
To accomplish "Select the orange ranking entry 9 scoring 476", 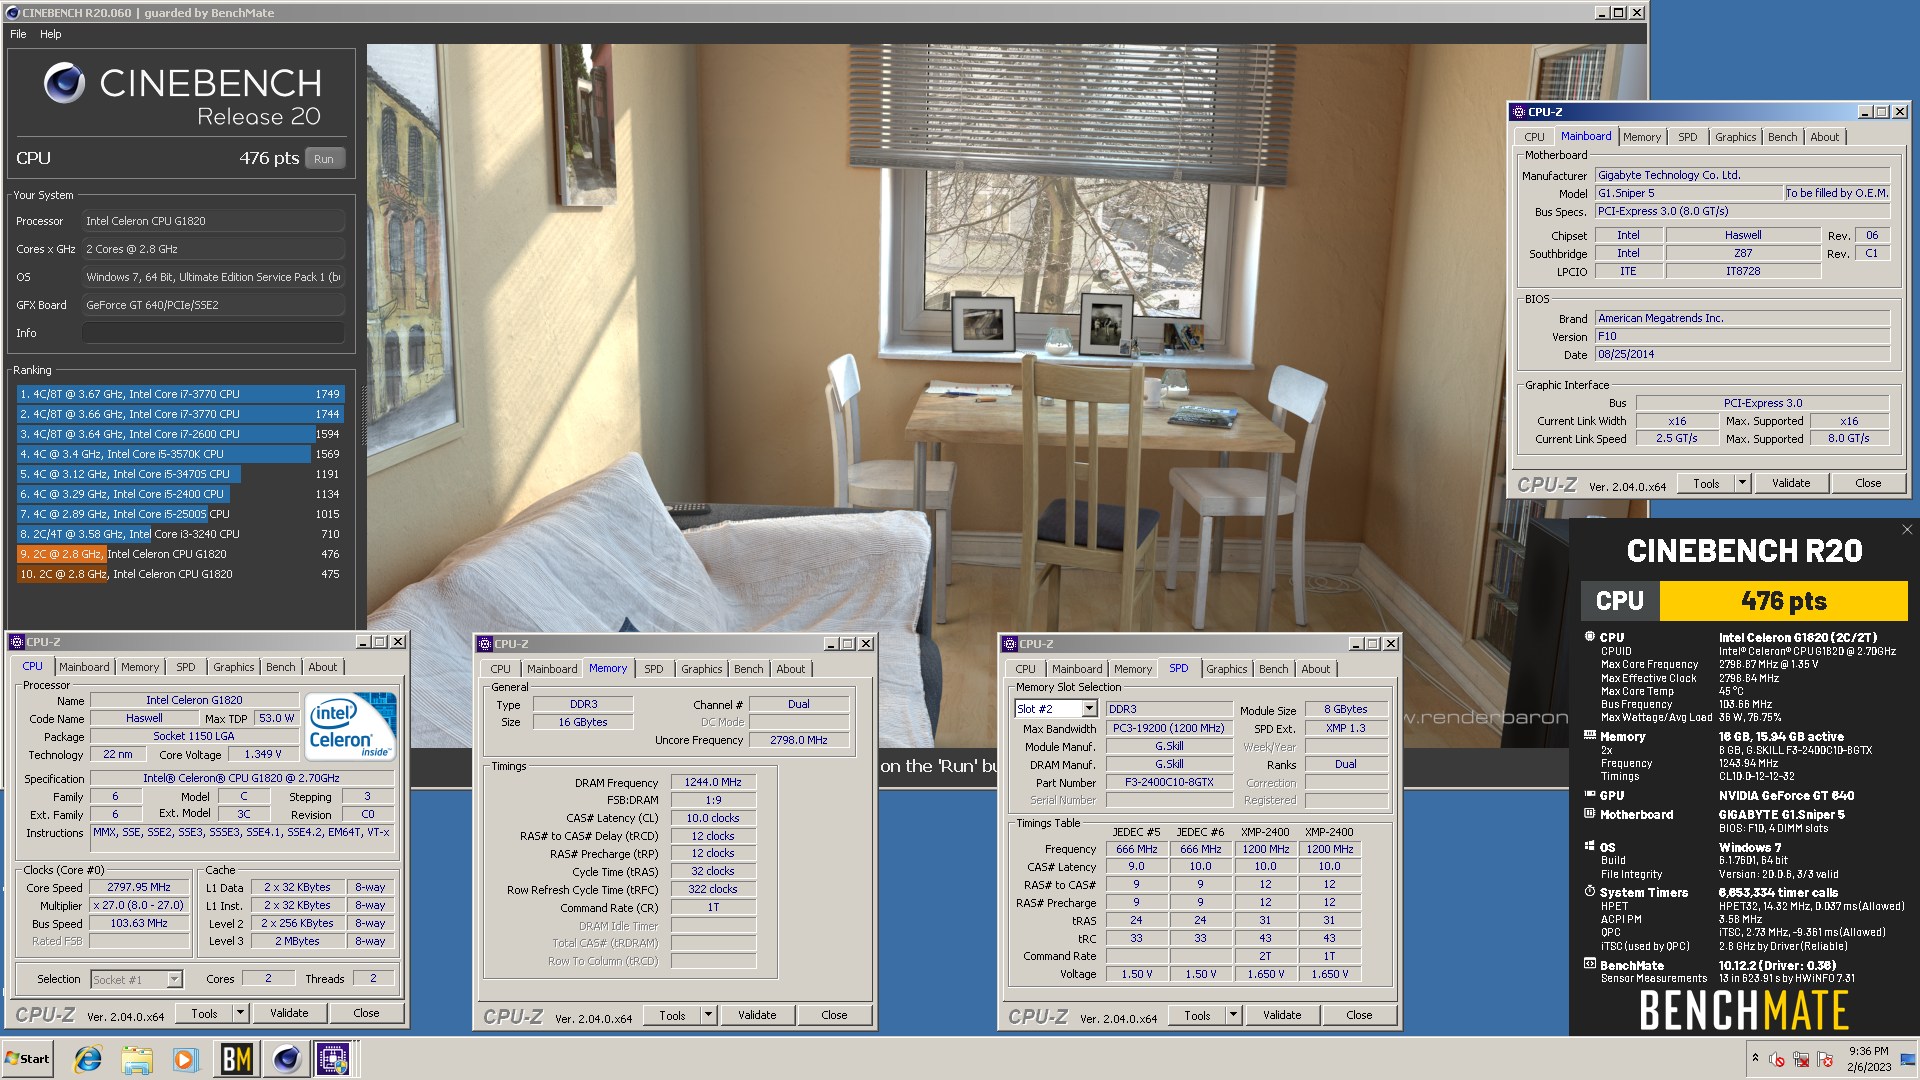I will click(x=180, y=554).
